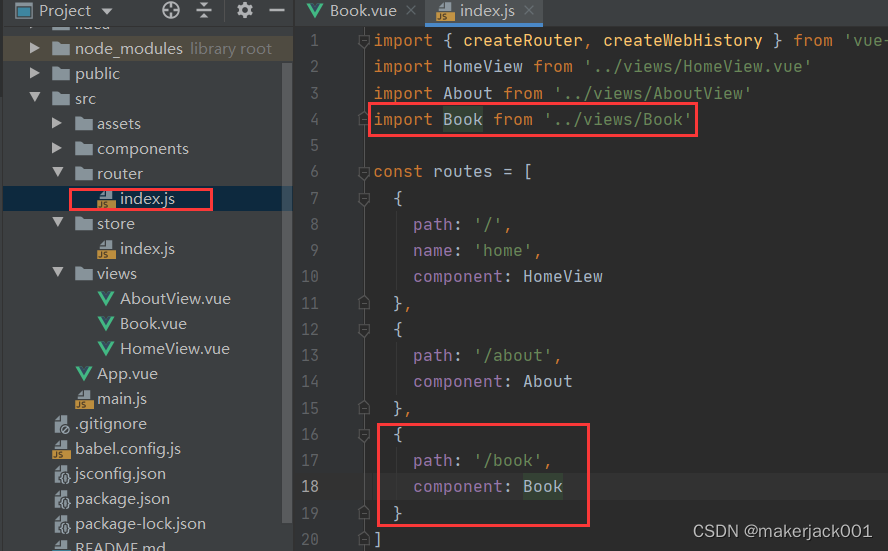The image size is (888, 551).
Task: Hide the Project panel with minus icon
Action: 275,12
